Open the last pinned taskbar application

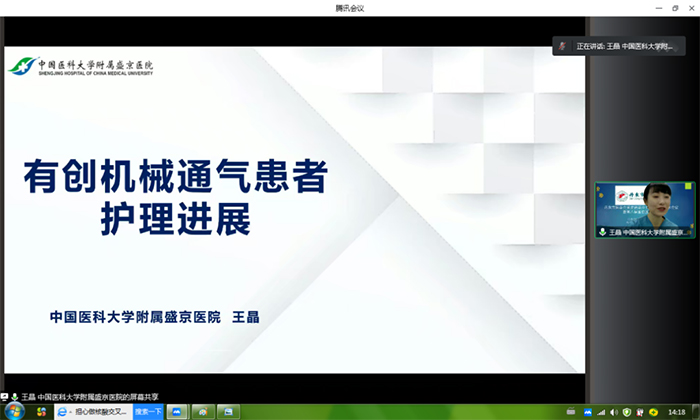229,411
